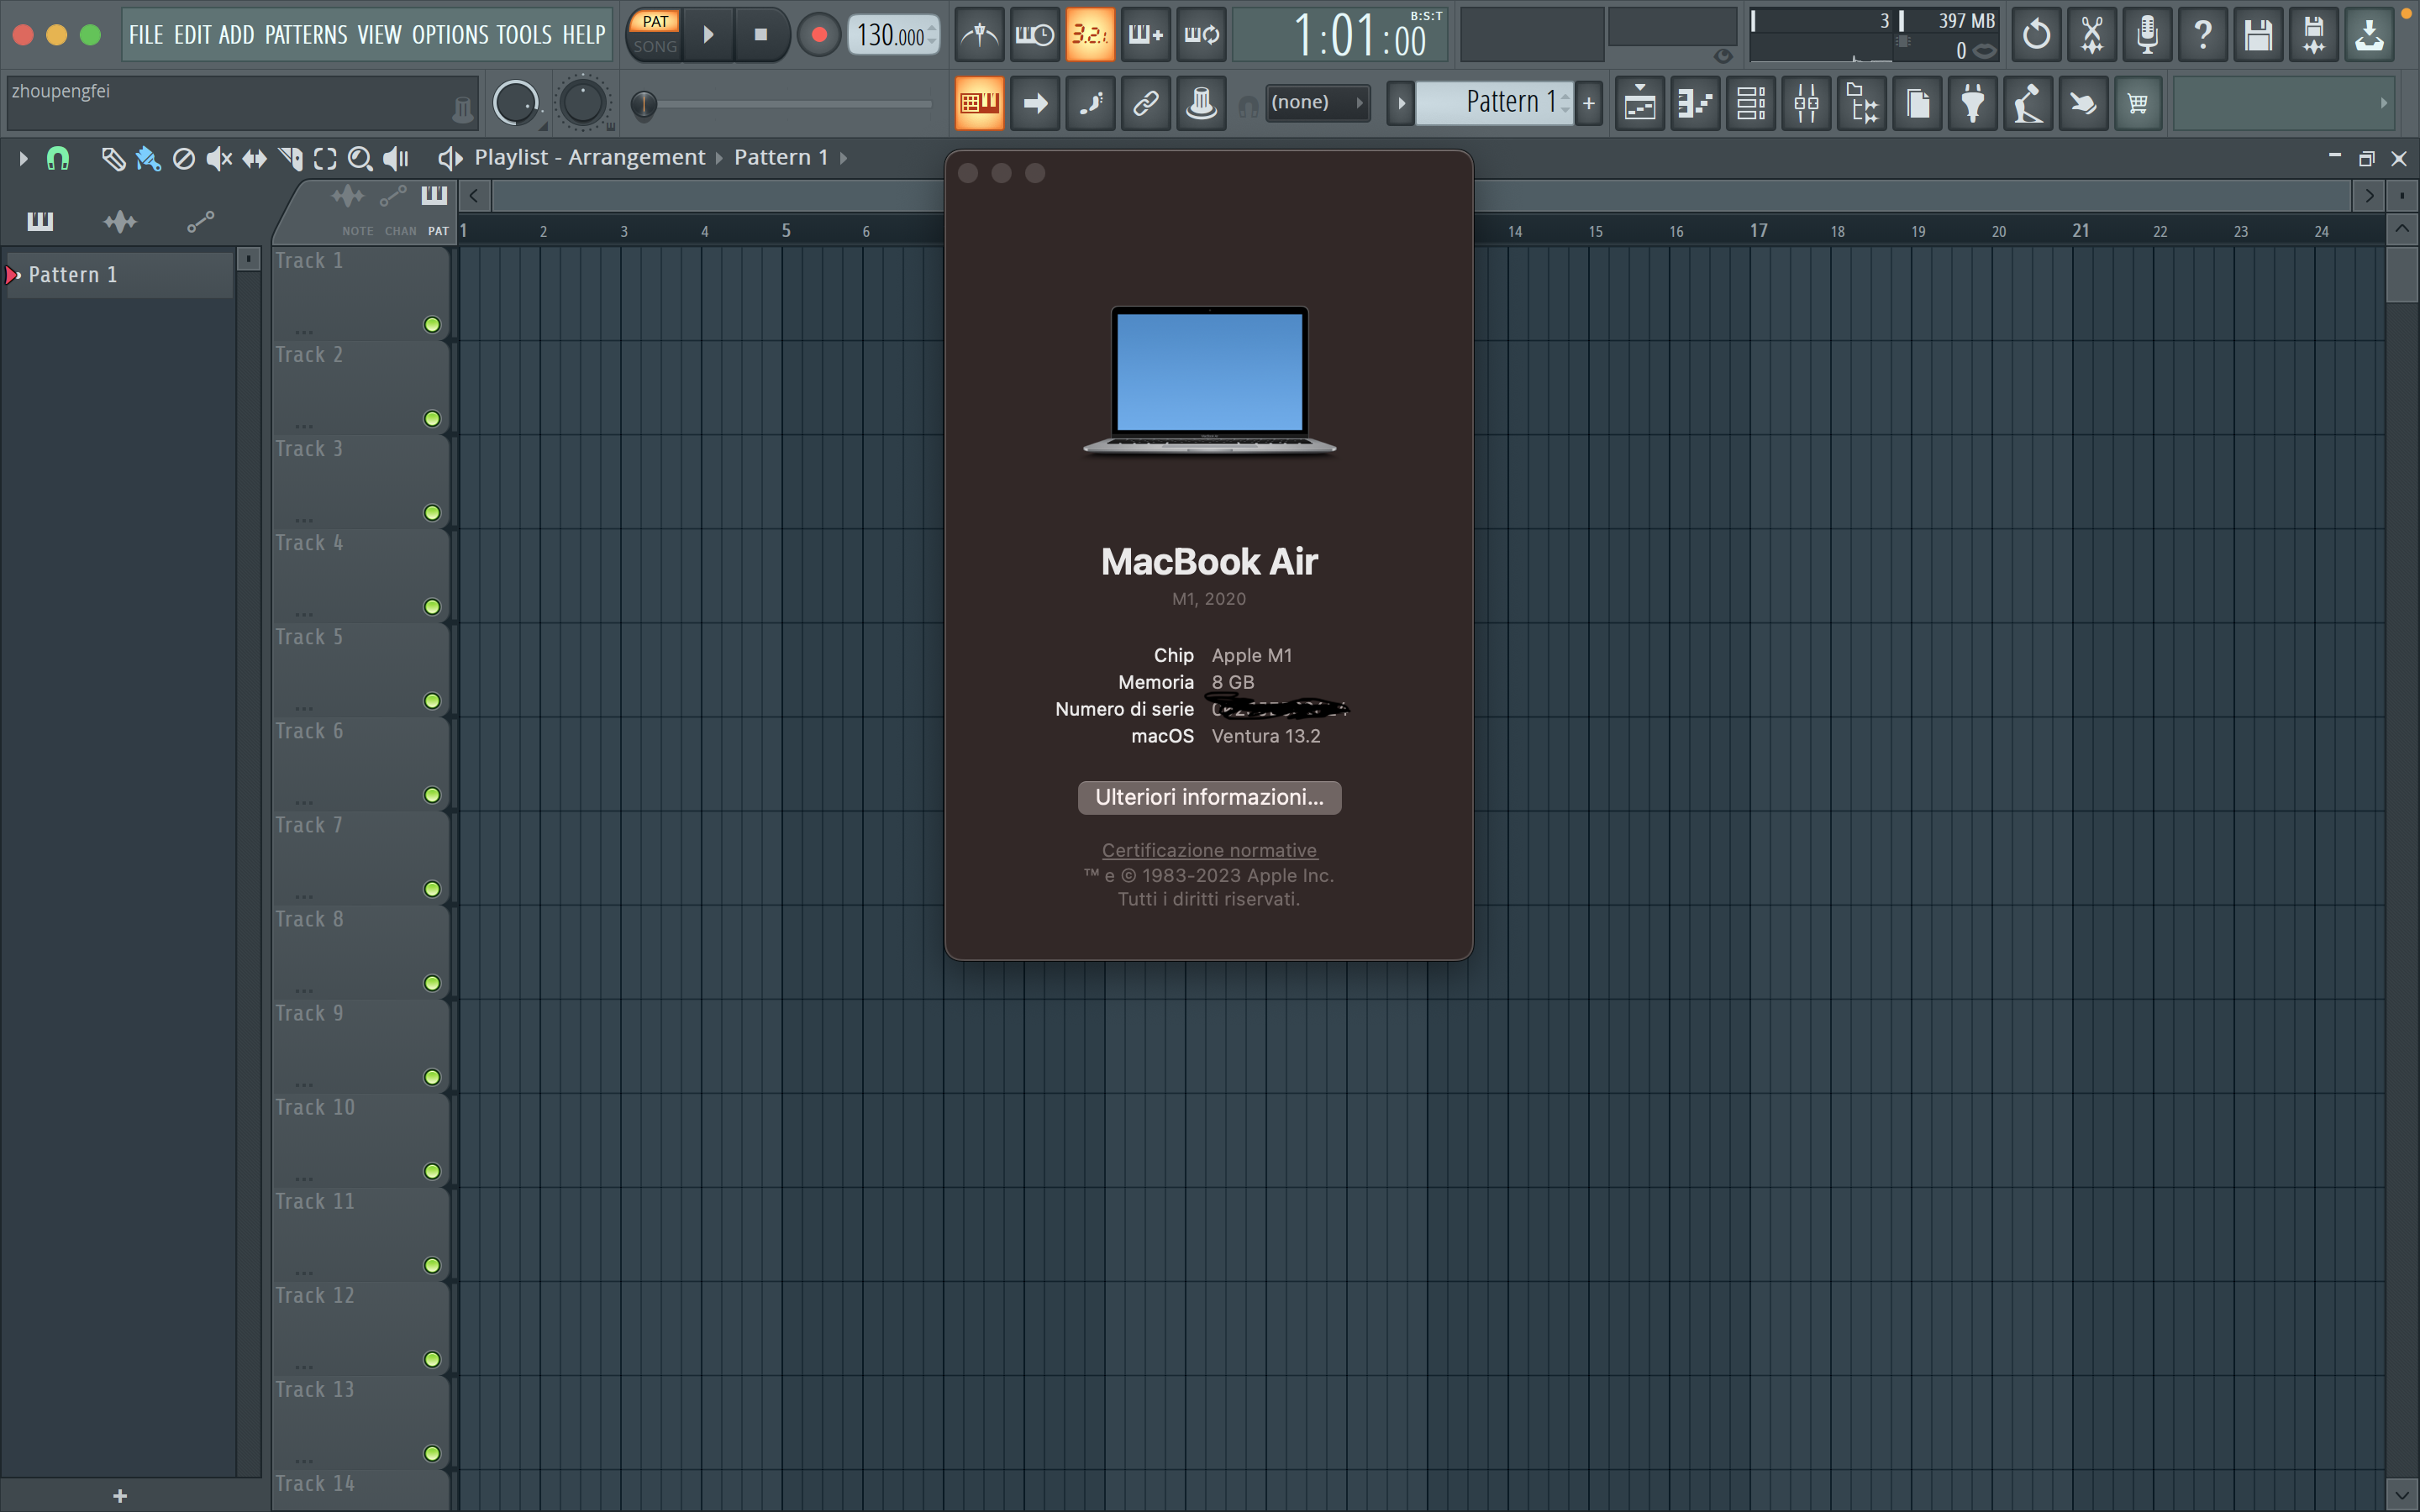Click the stop button

(x=761, y=35)
